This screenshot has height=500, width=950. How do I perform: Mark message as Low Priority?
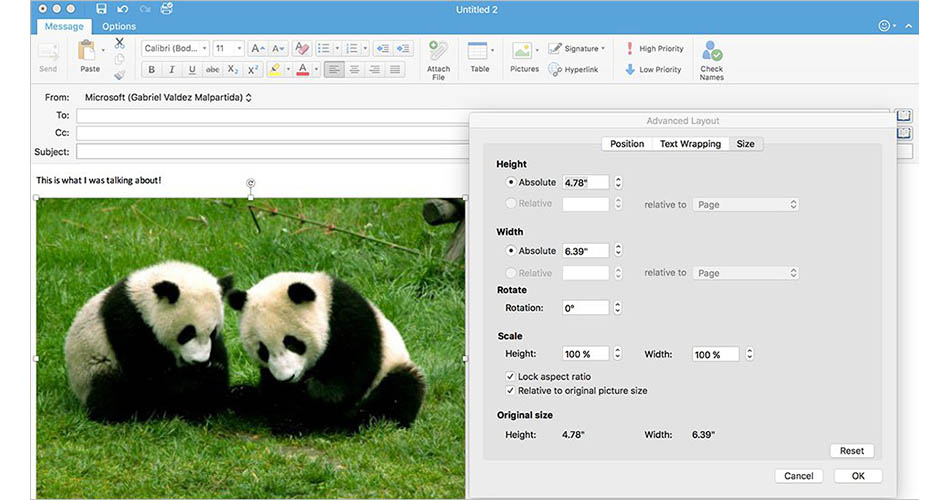[x=653, y=70]
